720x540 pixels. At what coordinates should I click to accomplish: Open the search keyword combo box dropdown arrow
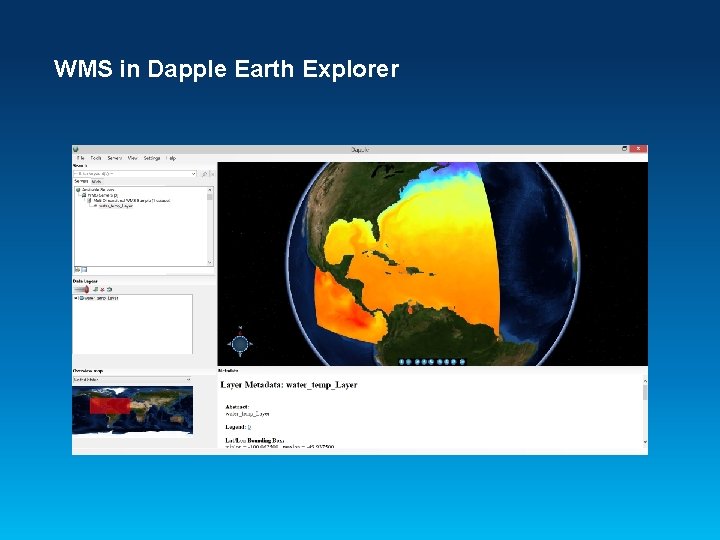tap(193, 174)
